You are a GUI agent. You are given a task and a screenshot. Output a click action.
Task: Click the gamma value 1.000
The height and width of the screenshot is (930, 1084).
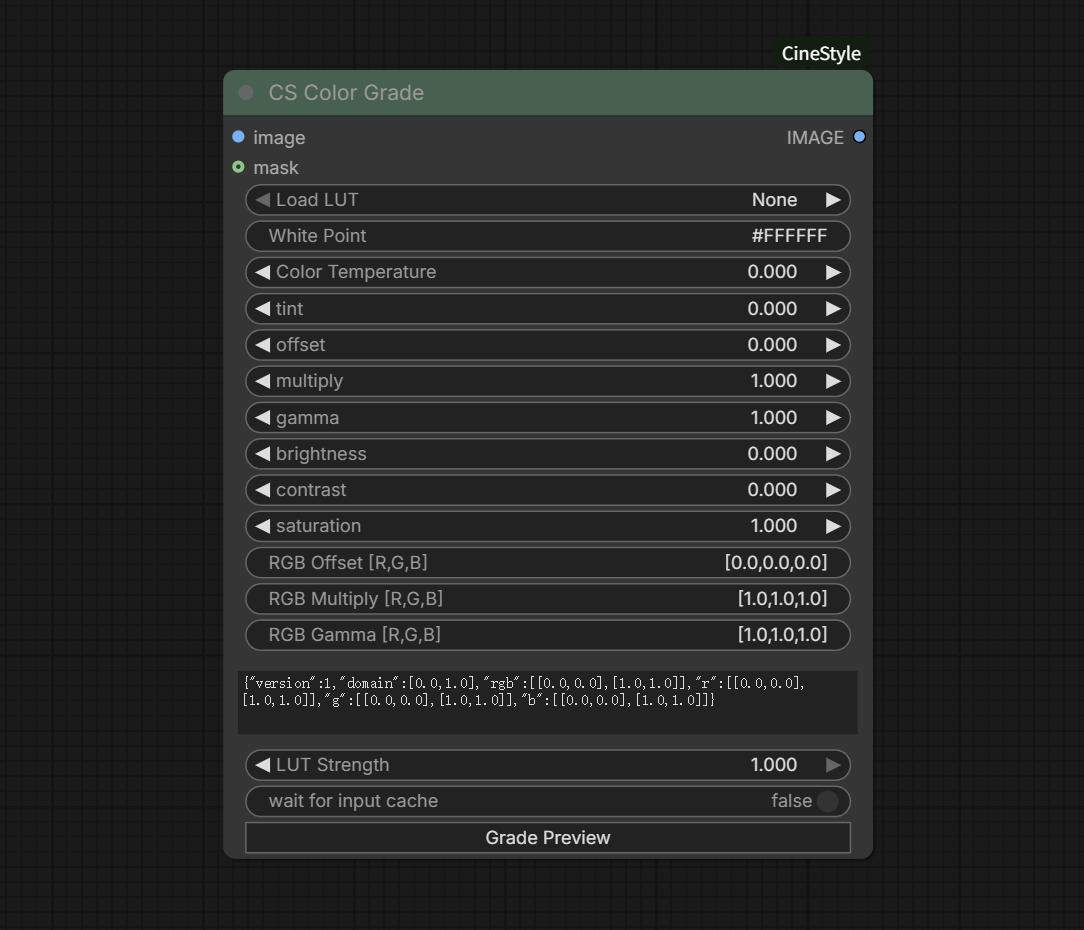774,418
